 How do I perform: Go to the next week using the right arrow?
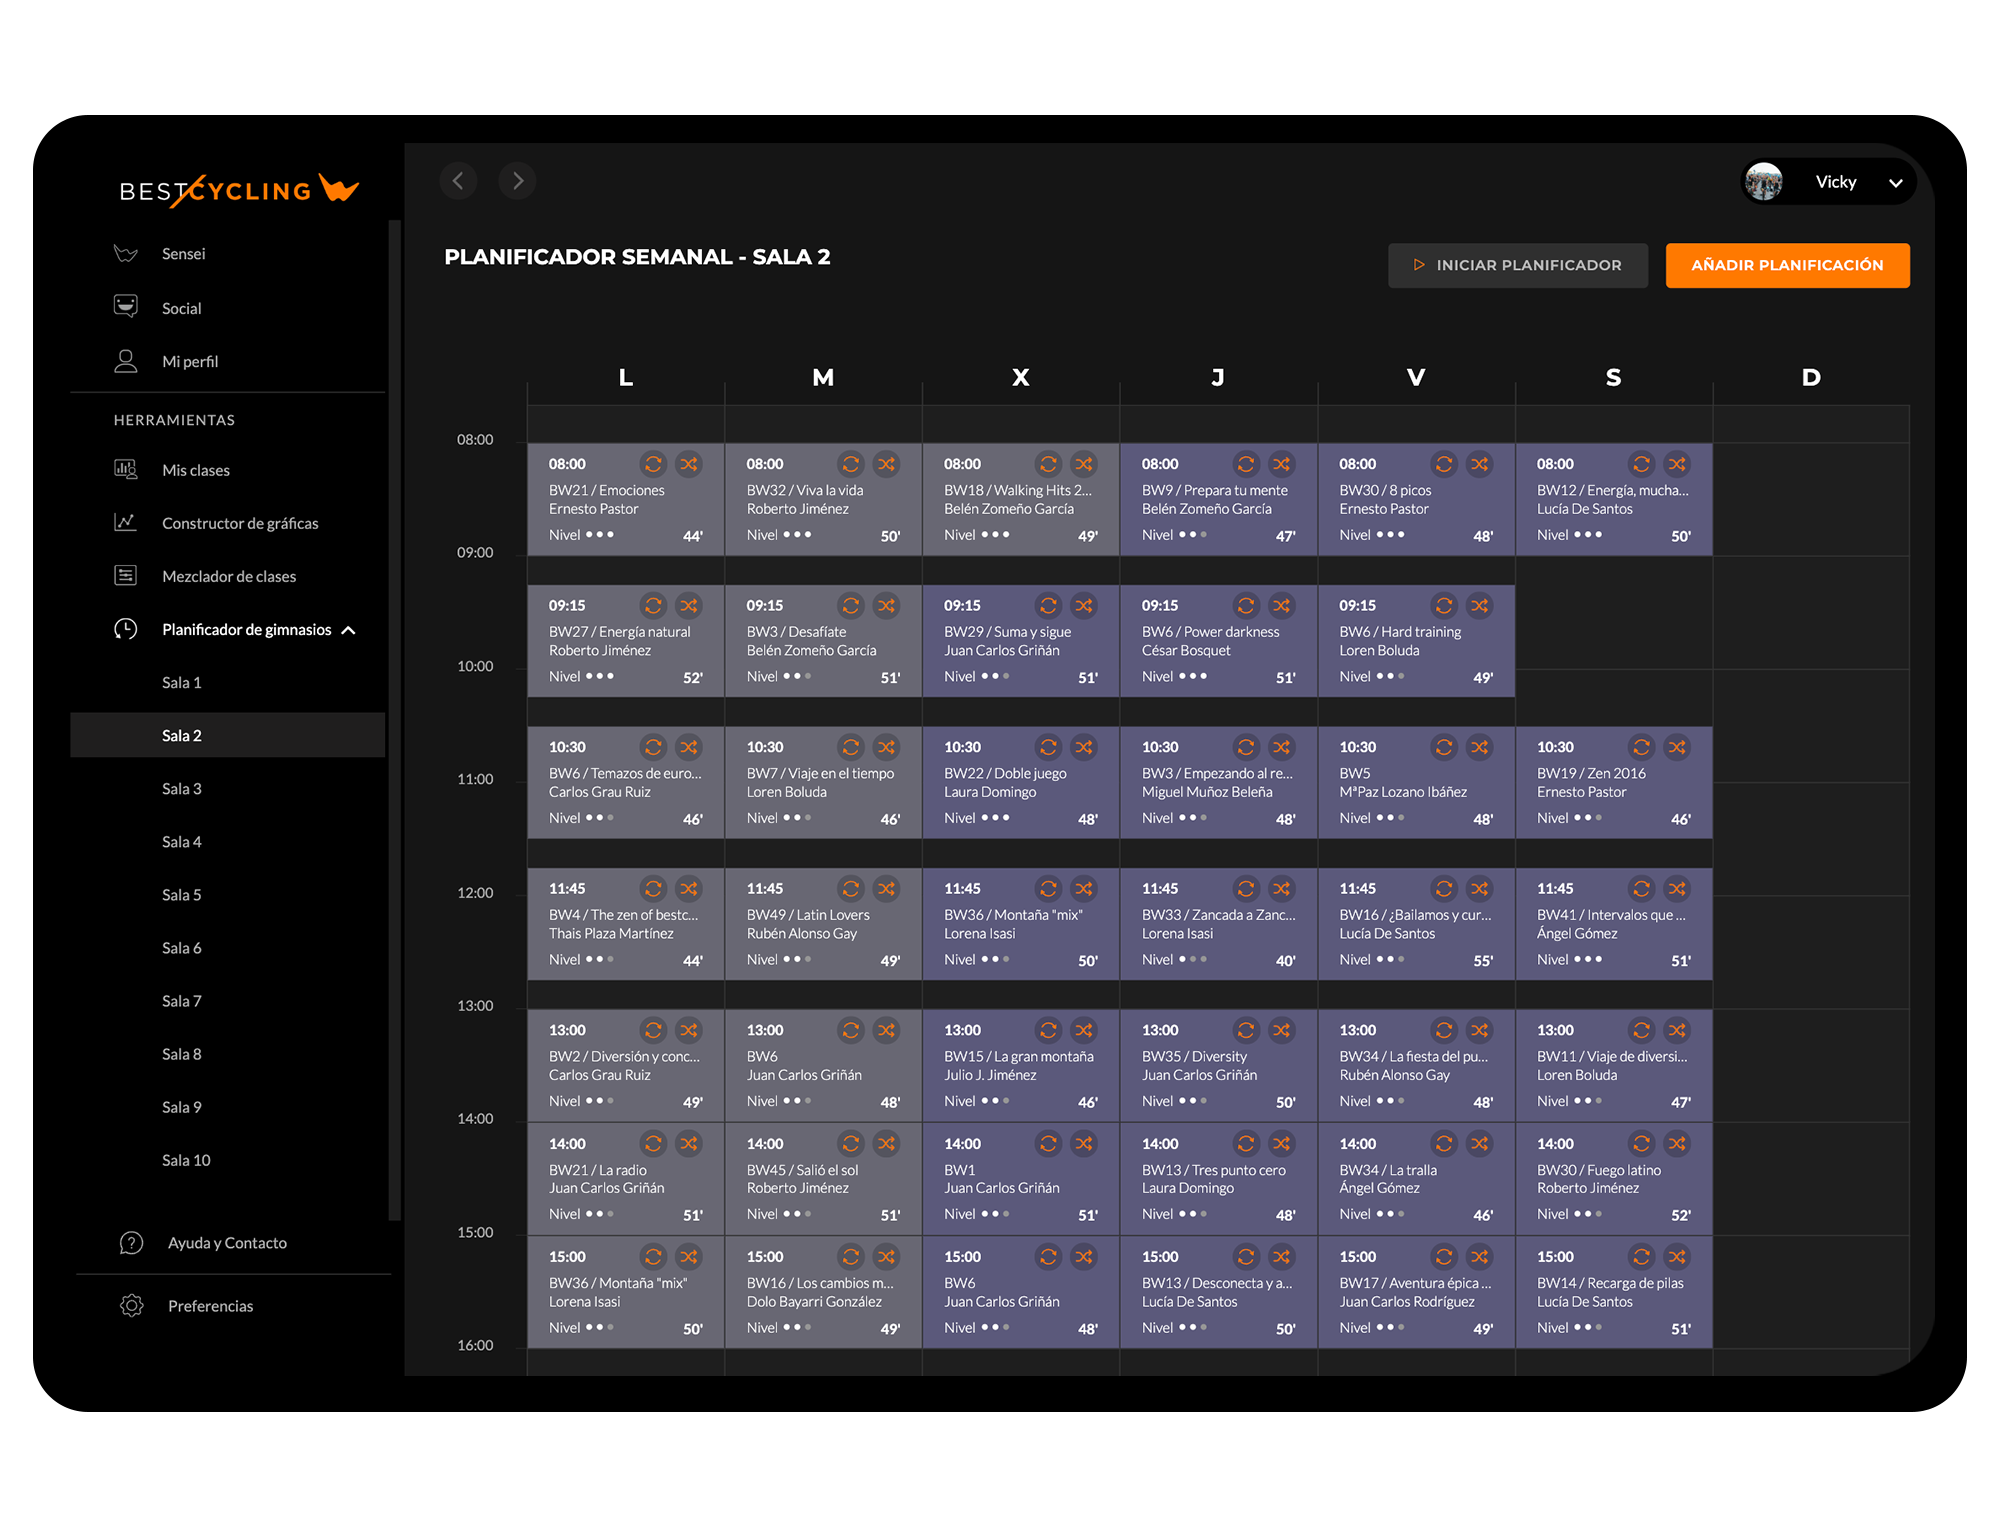[517, 181]
